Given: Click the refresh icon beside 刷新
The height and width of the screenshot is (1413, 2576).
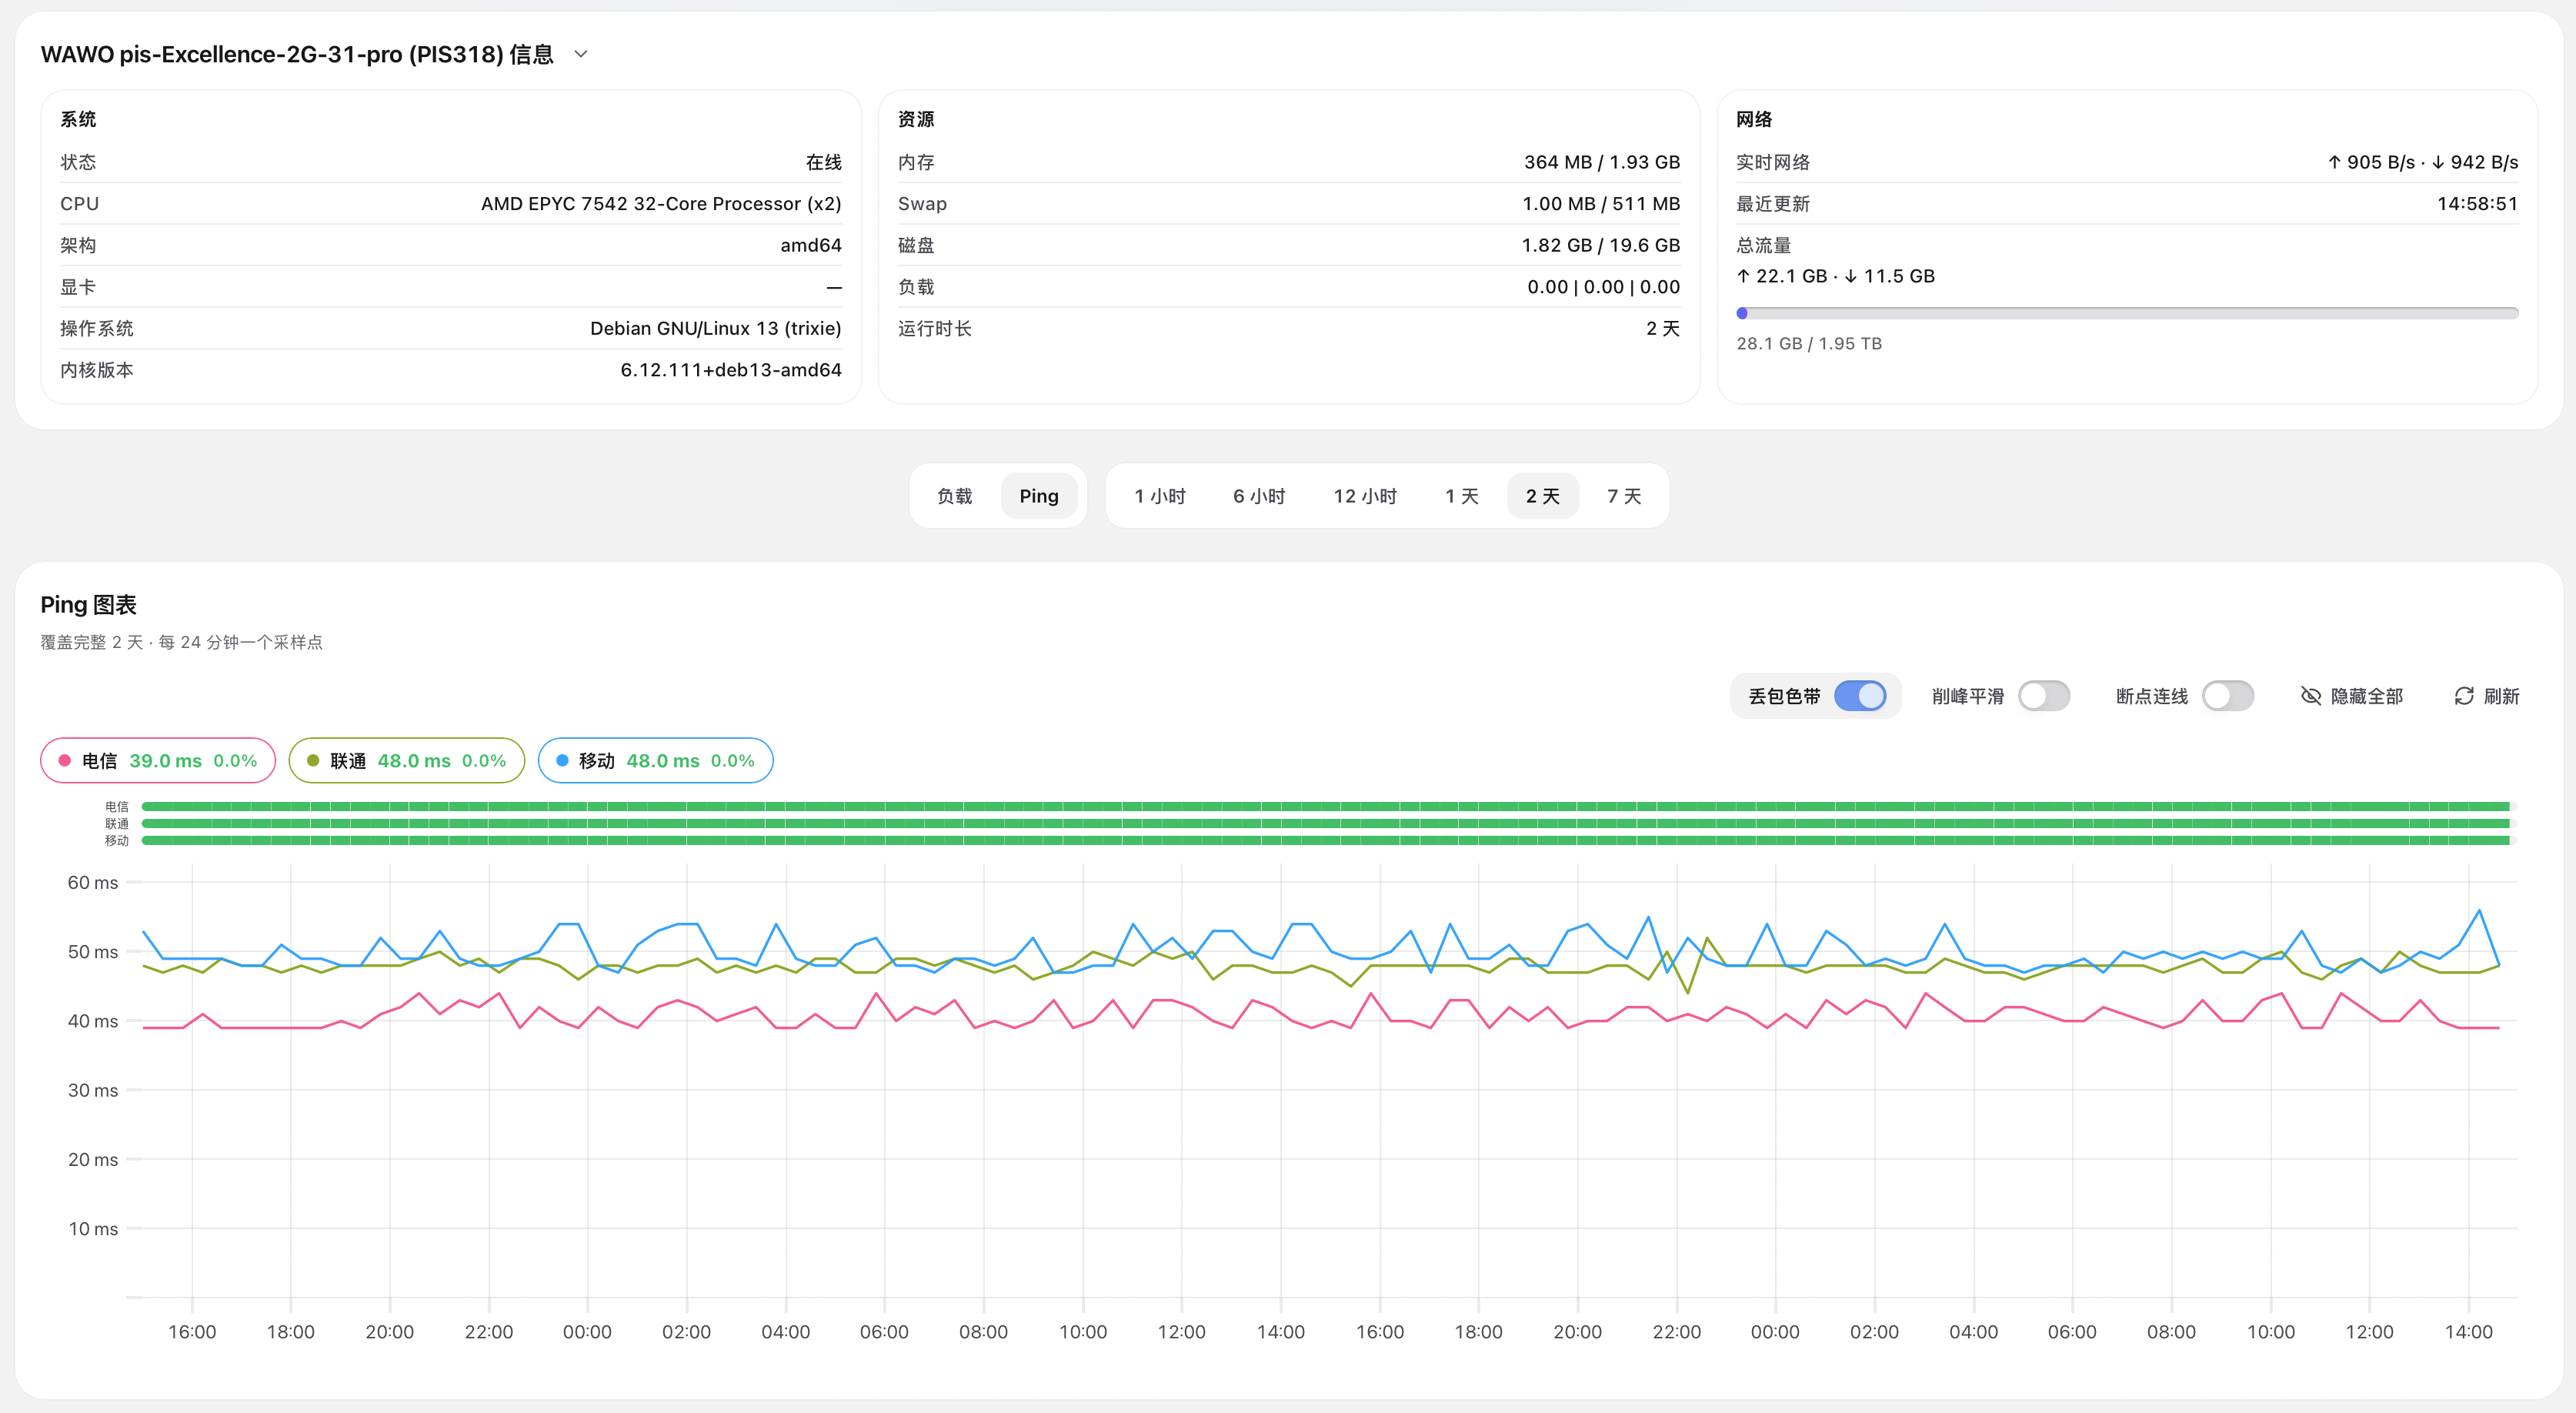Looking at the screenshot, I should (2464, 696).
